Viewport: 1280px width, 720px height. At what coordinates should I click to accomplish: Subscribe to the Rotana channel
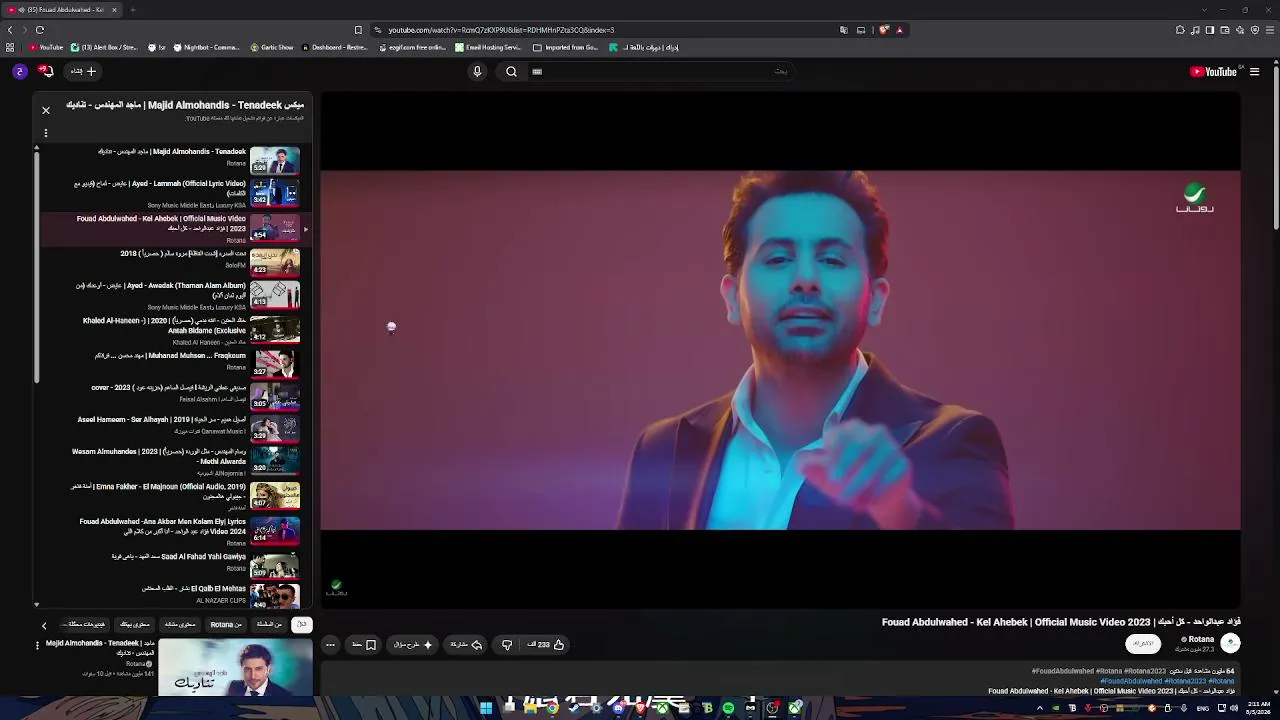point(1143,644)
